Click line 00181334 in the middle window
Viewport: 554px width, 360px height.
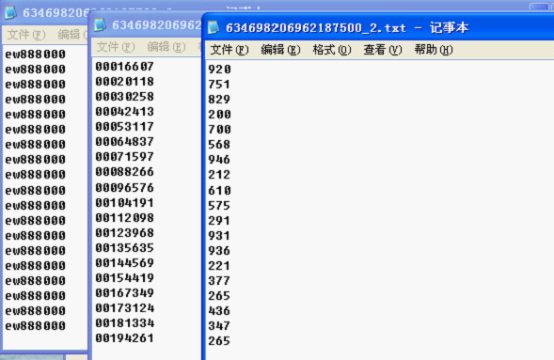click(125, 323)
